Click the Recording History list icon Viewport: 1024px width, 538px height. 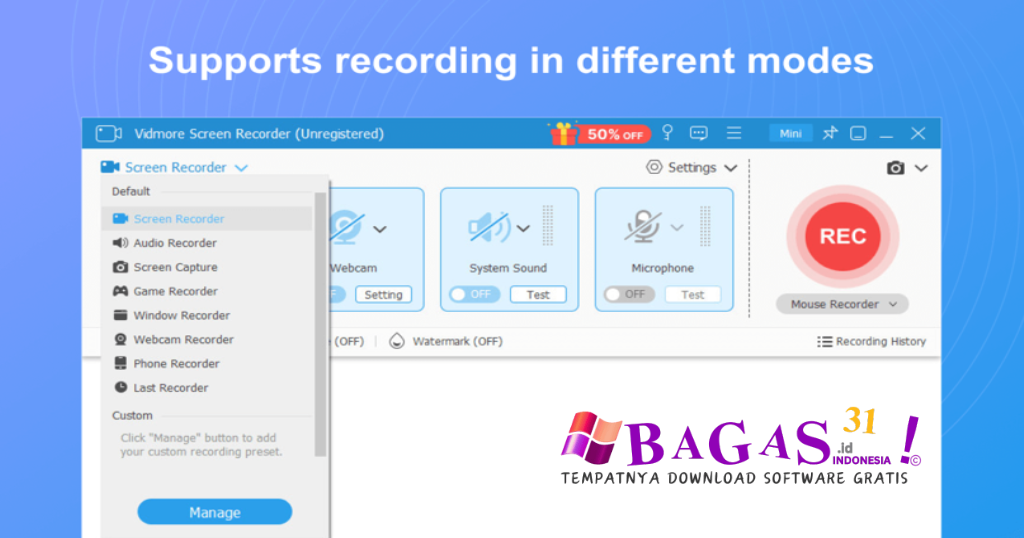pos(824,341)
